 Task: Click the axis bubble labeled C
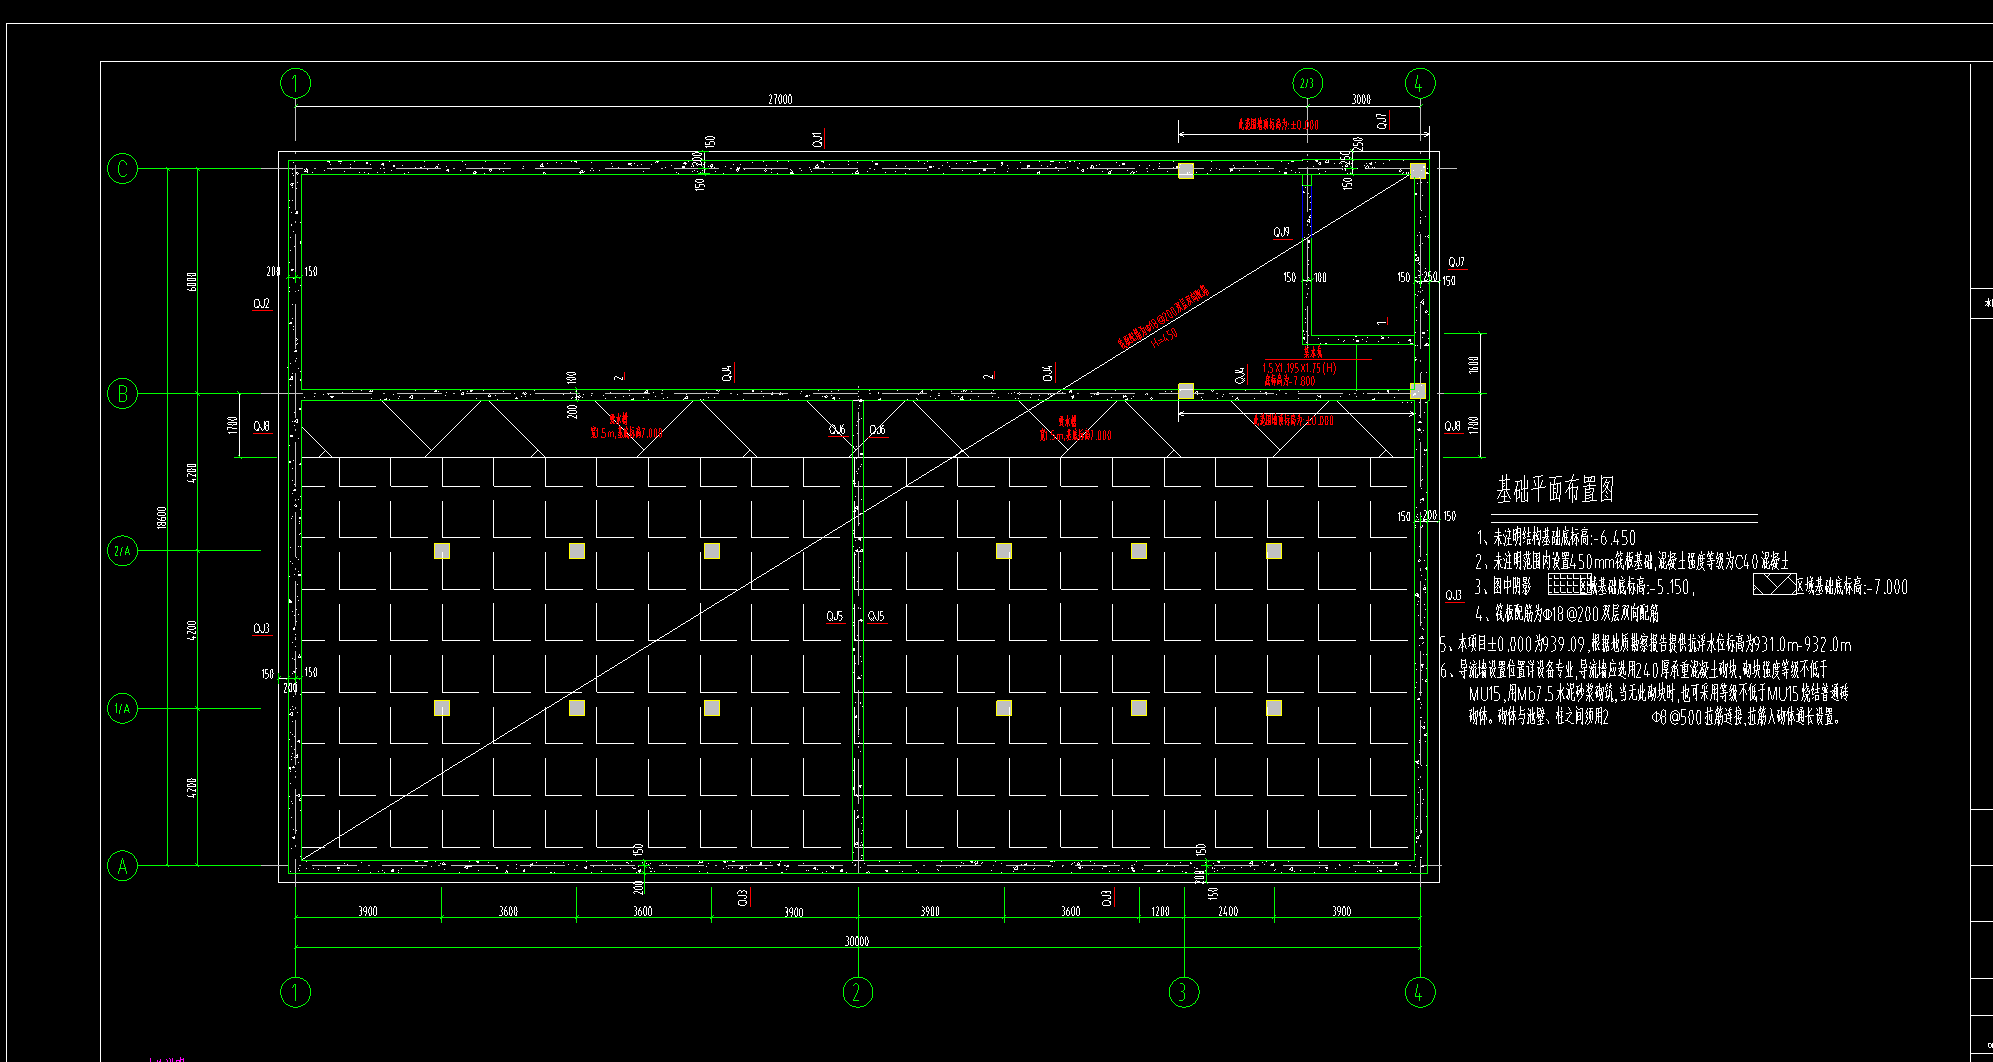coord(122,168)
